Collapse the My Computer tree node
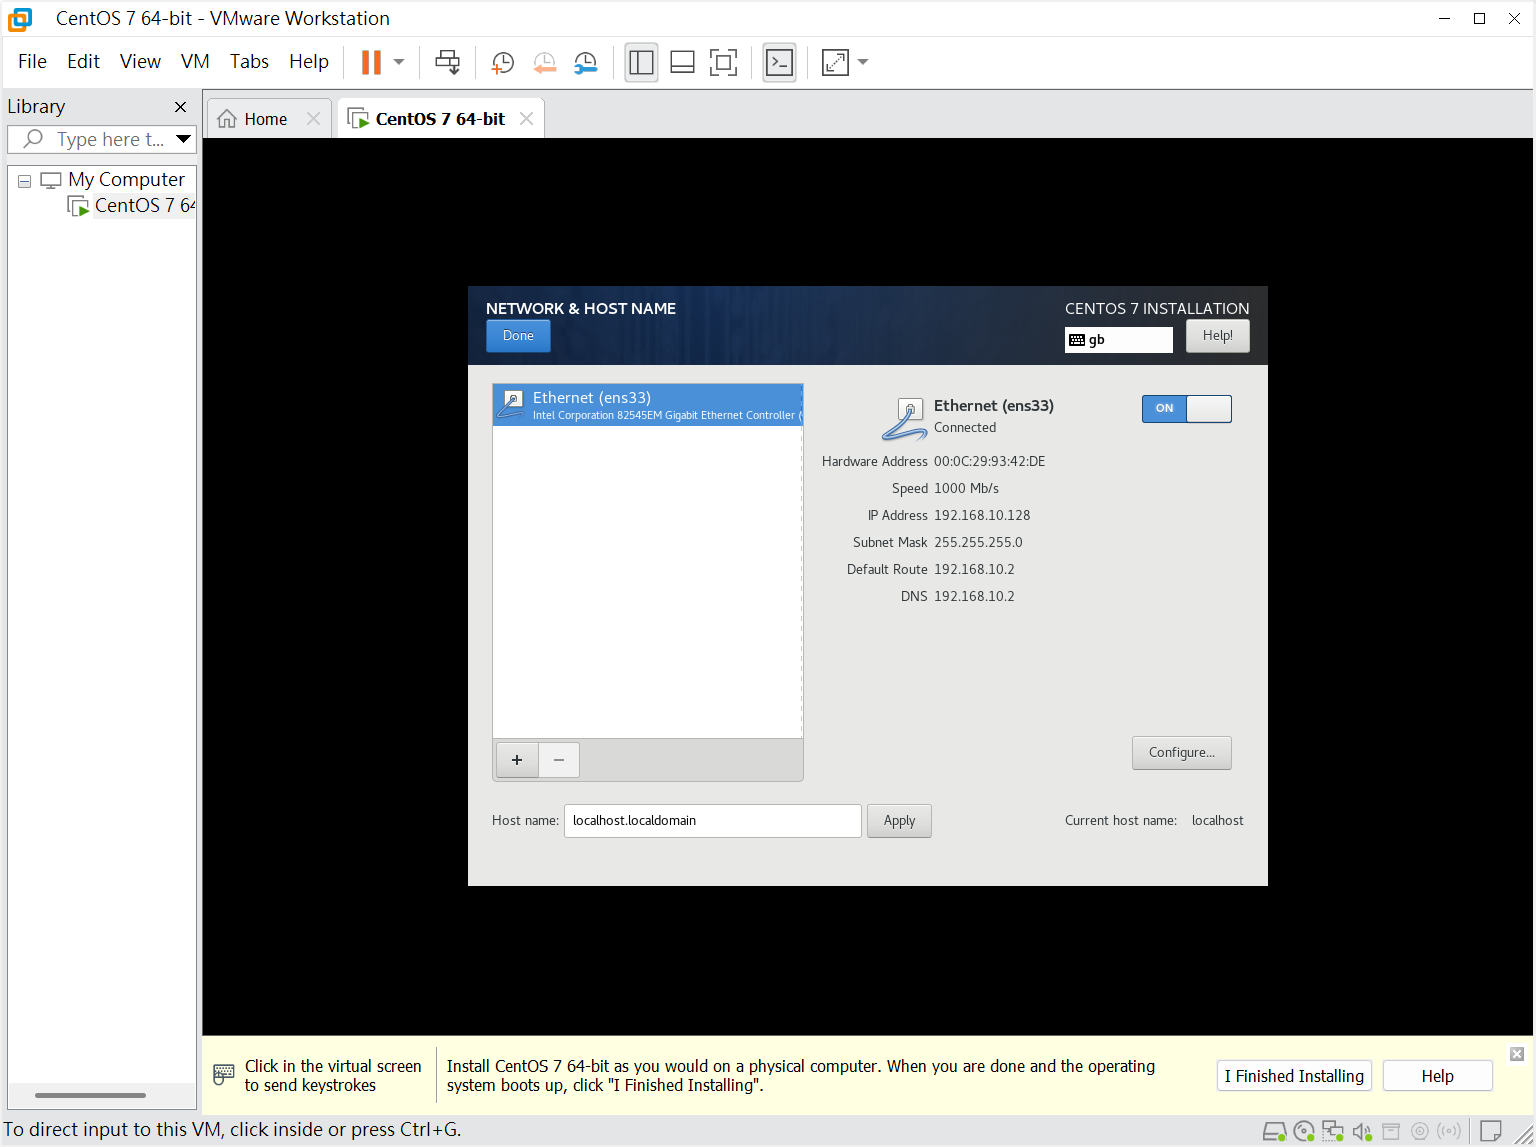 tap(24, 181)
